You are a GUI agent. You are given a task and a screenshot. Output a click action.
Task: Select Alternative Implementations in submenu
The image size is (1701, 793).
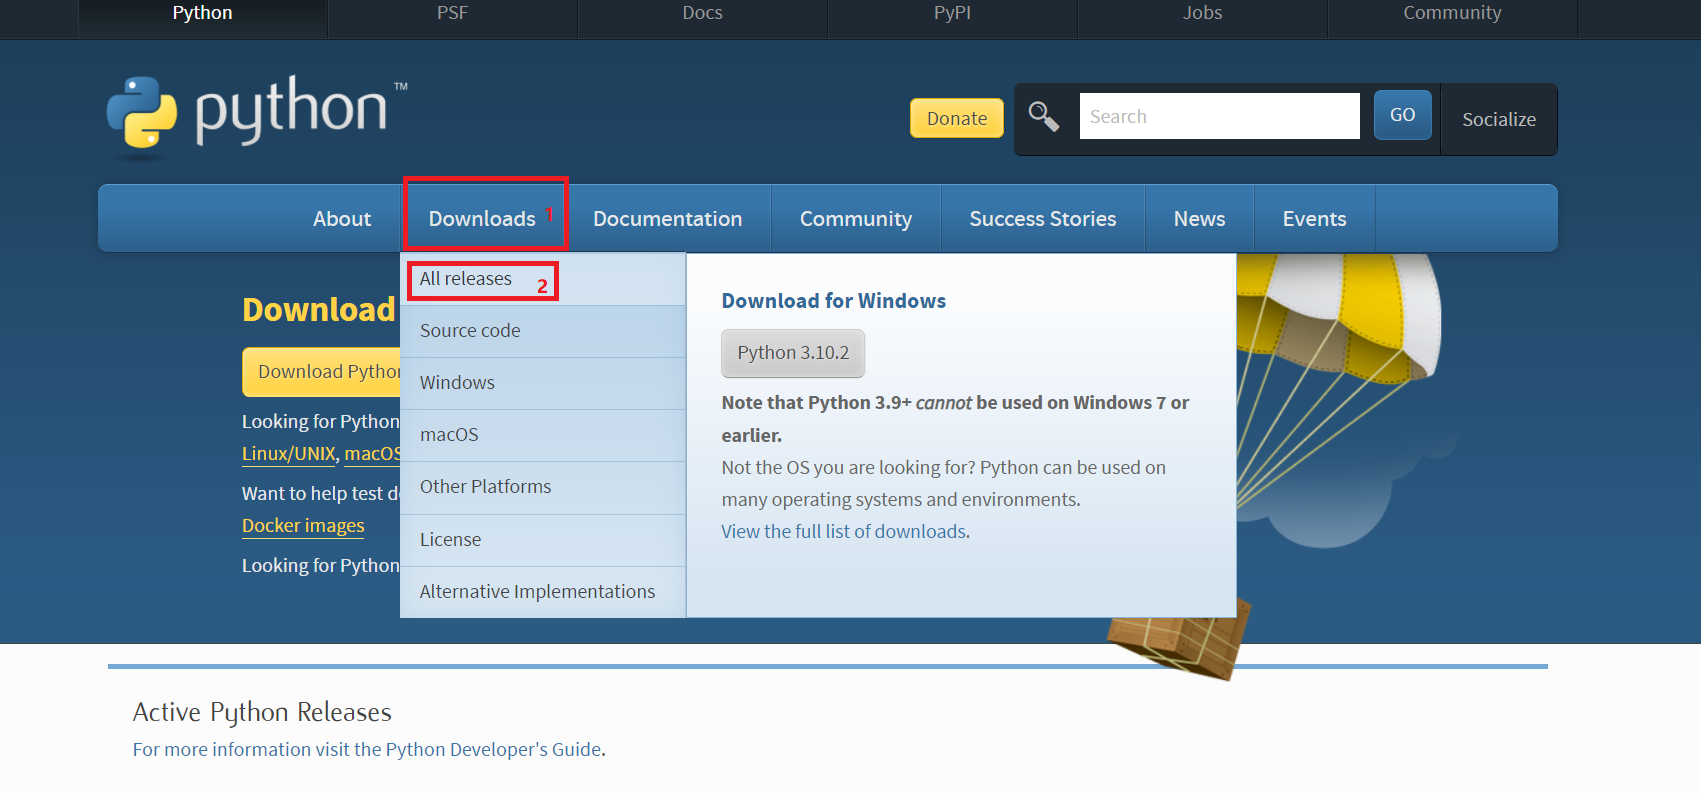(x=543, y=592)
